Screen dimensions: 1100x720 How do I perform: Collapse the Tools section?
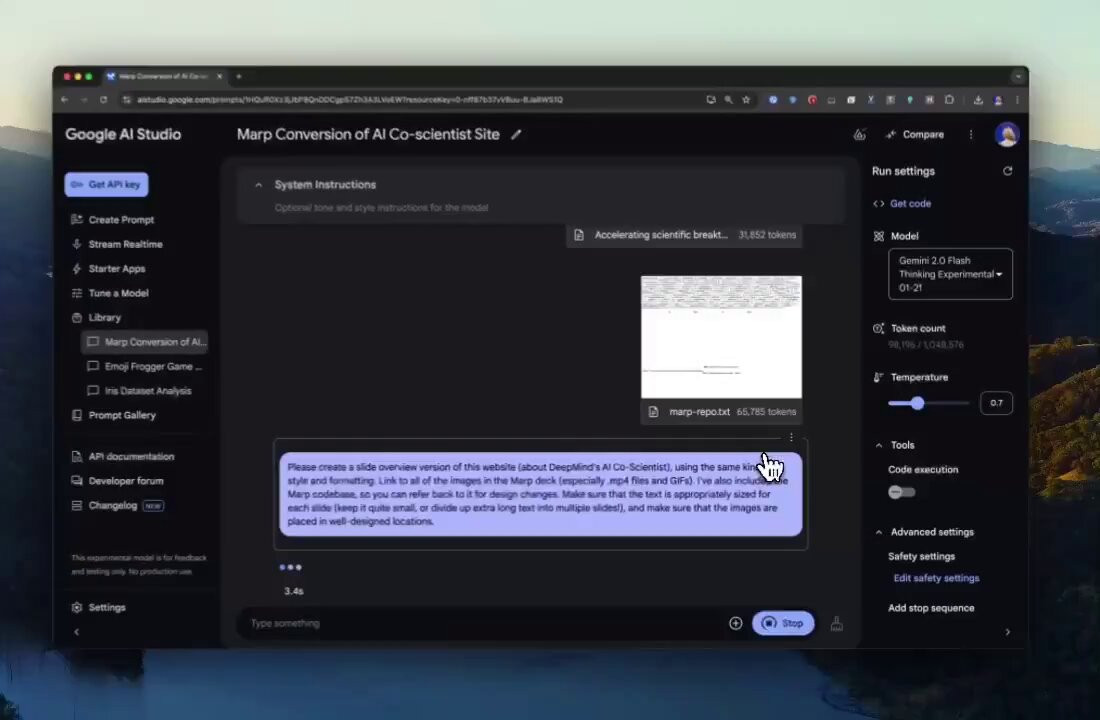pos(878,446)
